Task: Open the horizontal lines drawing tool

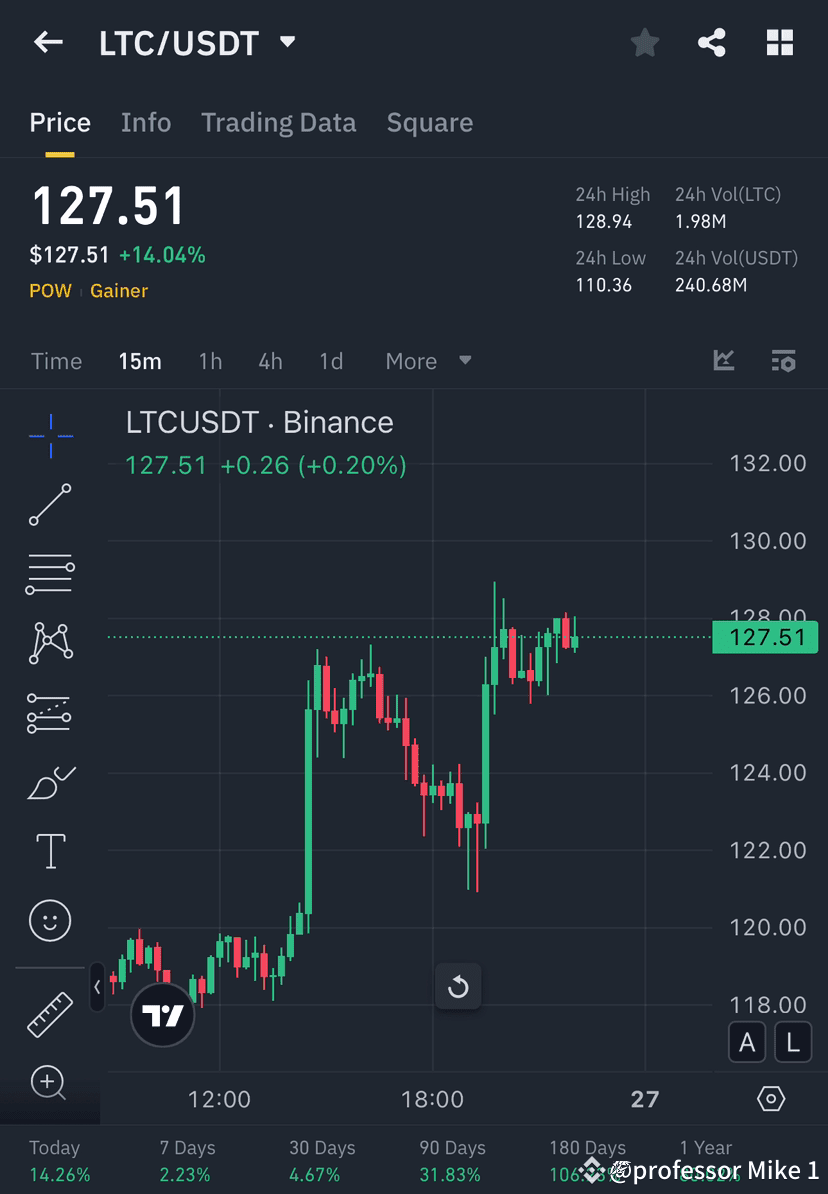Action: click(x=50, y=574)
